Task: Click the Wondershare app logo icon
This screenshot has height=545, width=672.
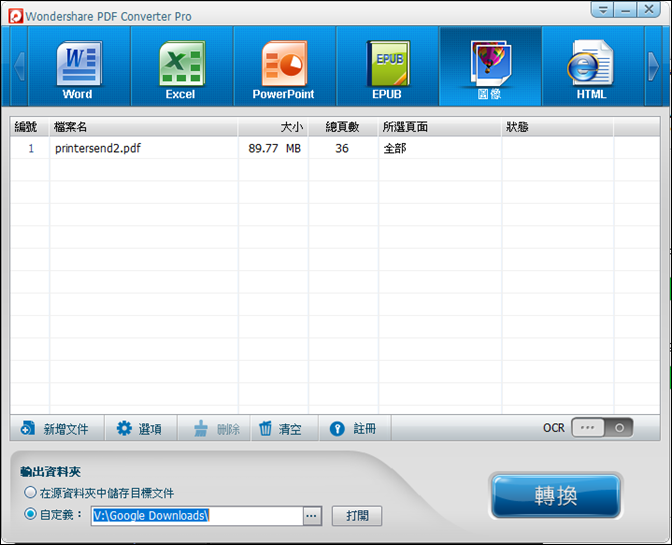Action: 16,16
